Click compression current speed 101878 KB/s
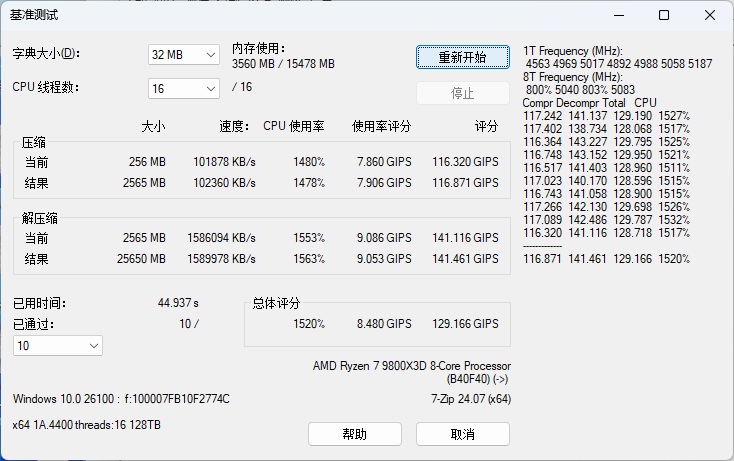Image resolution: width=734 pixels, height=461 pixels. point(224,162)
